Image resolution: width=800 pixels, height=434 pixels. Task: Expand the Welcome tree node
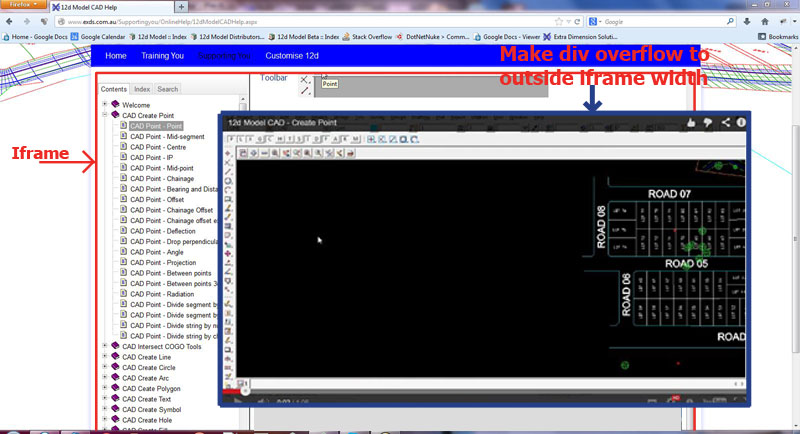coord(105,104)
